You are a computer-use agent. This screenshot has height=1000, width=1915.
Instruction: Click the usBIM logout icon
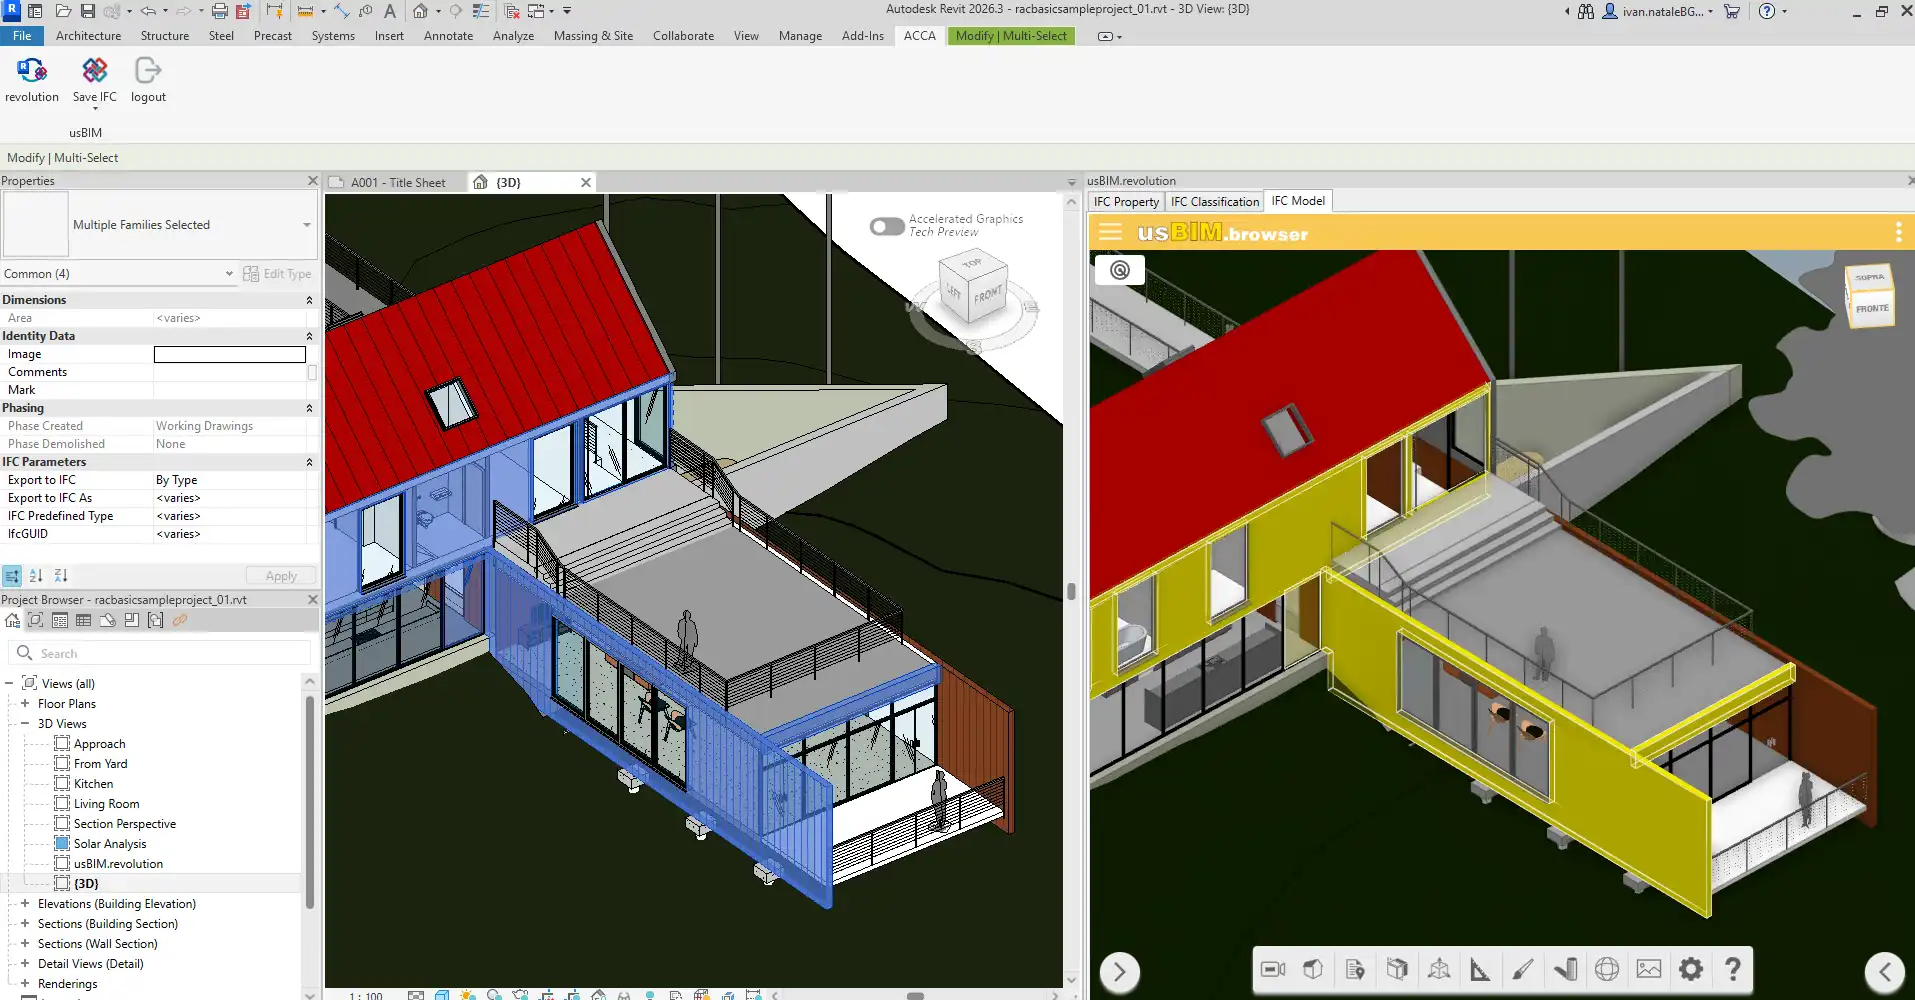(148, 71)
